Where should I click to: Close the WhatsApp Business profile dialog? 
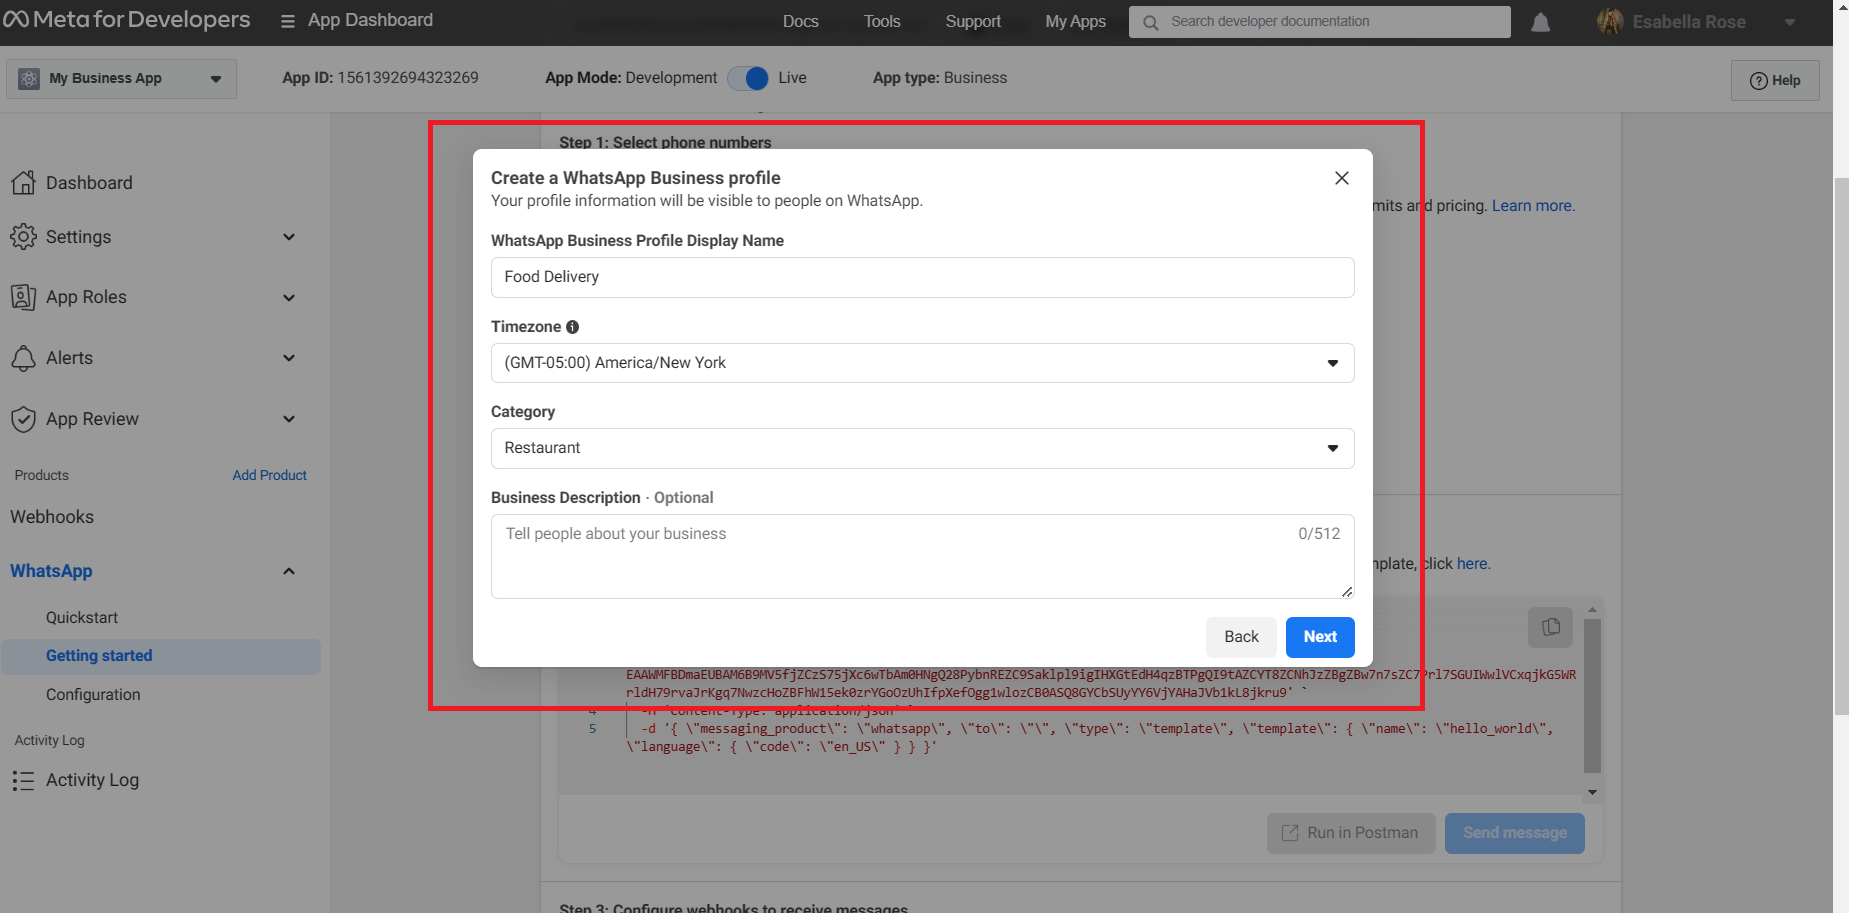click(x=1342, y=178)
